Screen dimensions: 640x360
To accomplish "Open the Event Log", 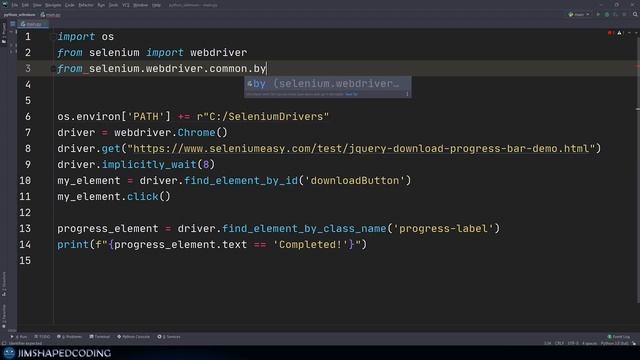I will click(x=619, y=337).
